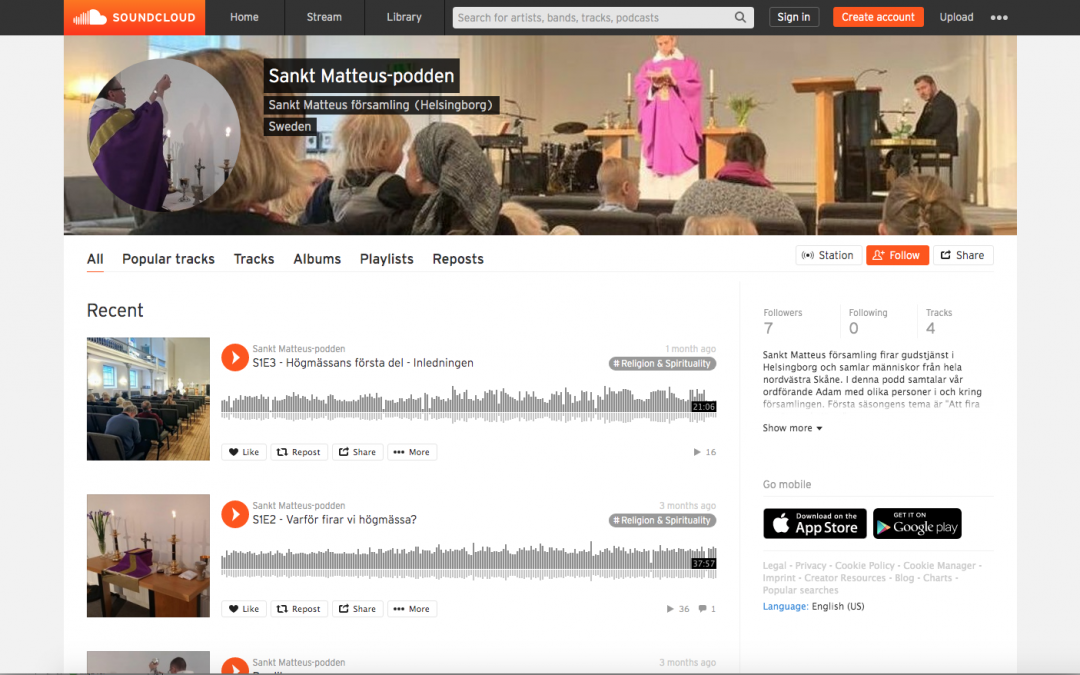The height and width of the screenshot is (675, 1080).
Task: Open the Blog footer link
Action: tap(904, 578)
